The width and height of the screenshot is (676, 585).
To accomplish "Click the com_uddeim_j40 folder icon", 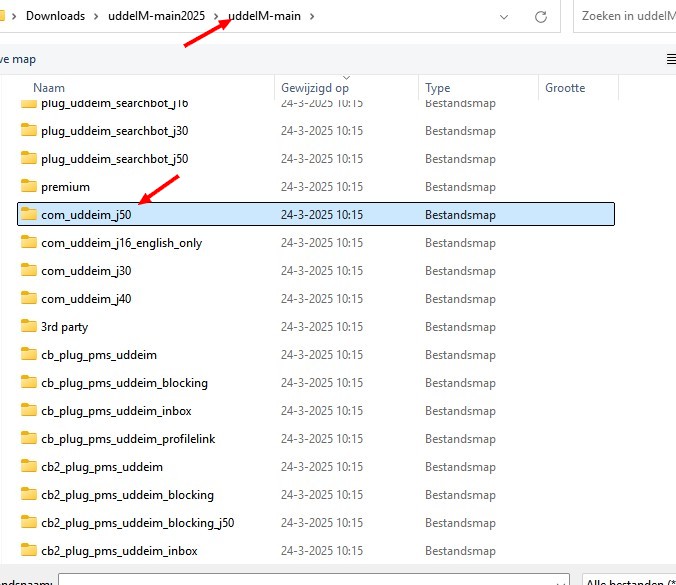I will coord(29,299).
